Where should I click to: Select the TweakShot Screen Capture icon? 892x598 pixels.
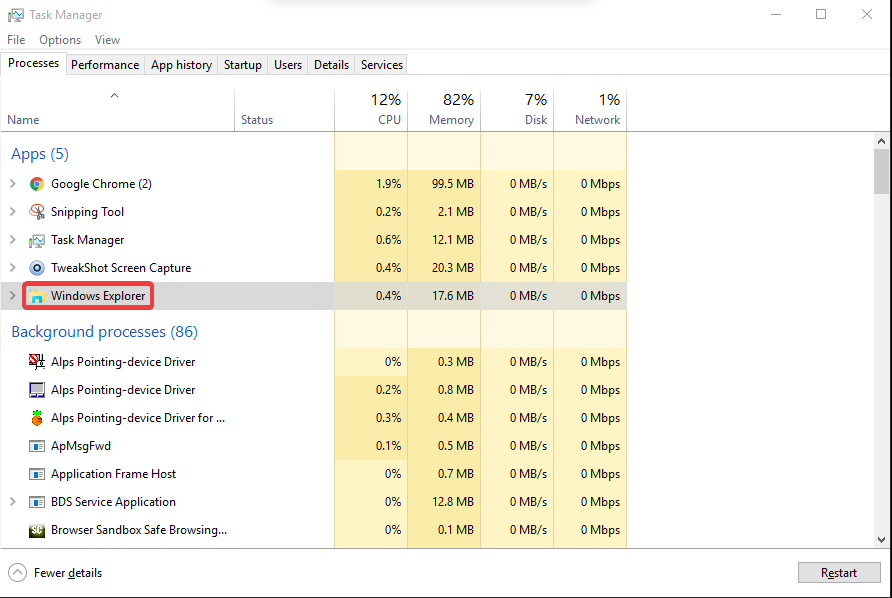pyautogui.click(x=37, y=268)
